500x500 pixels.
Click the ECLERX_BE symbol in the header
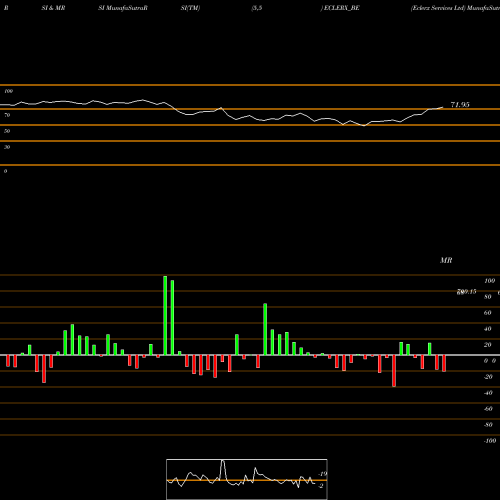[341, 8]
